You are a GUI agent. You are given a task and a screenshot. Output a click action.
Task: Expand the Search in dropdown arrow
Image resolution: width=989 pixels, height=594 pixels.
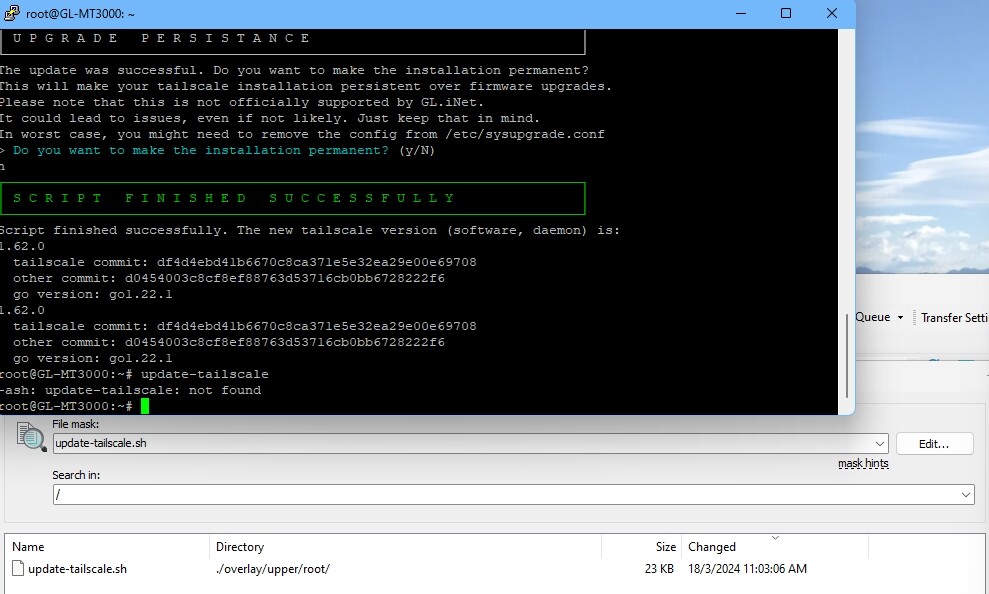(x=966, y=494)
